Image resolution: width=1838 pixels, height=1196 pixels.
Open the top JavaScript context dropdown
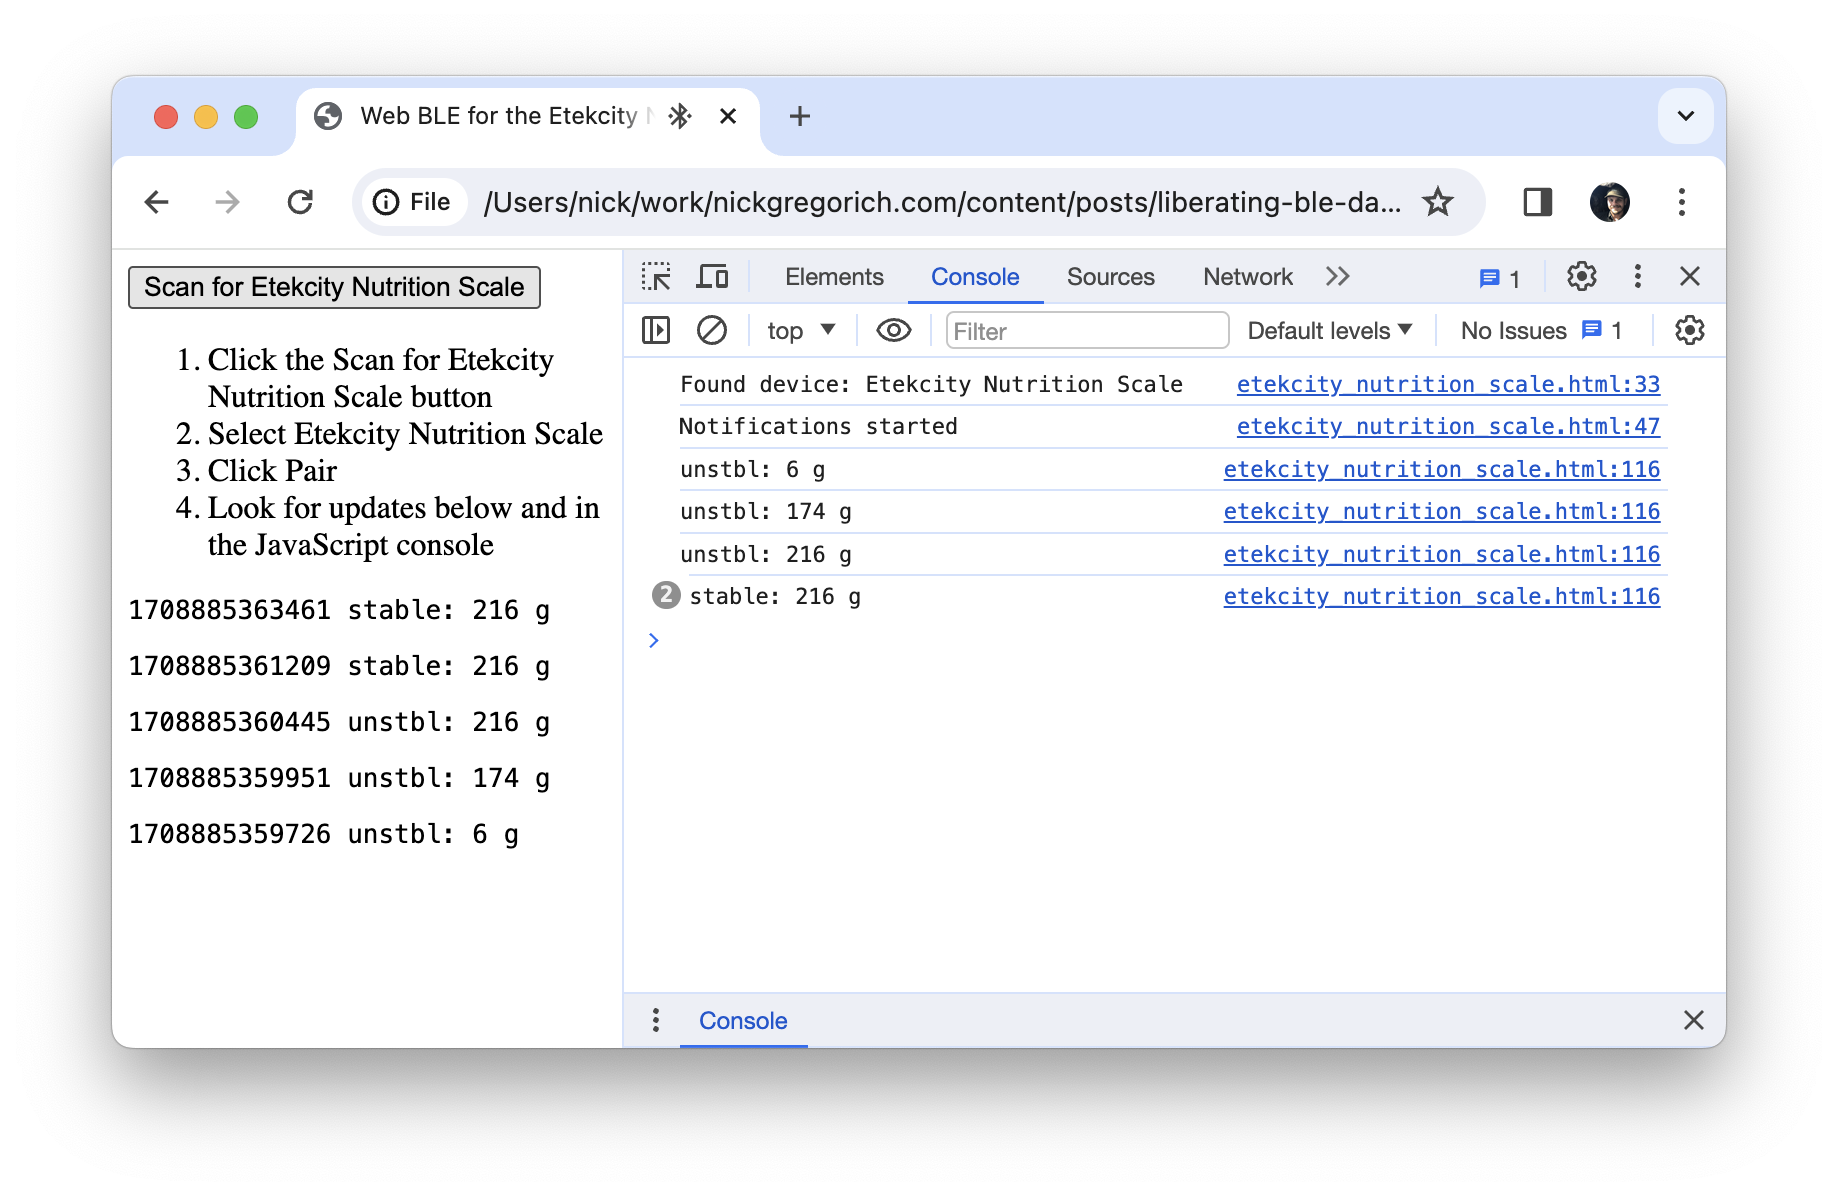(800, 331)
